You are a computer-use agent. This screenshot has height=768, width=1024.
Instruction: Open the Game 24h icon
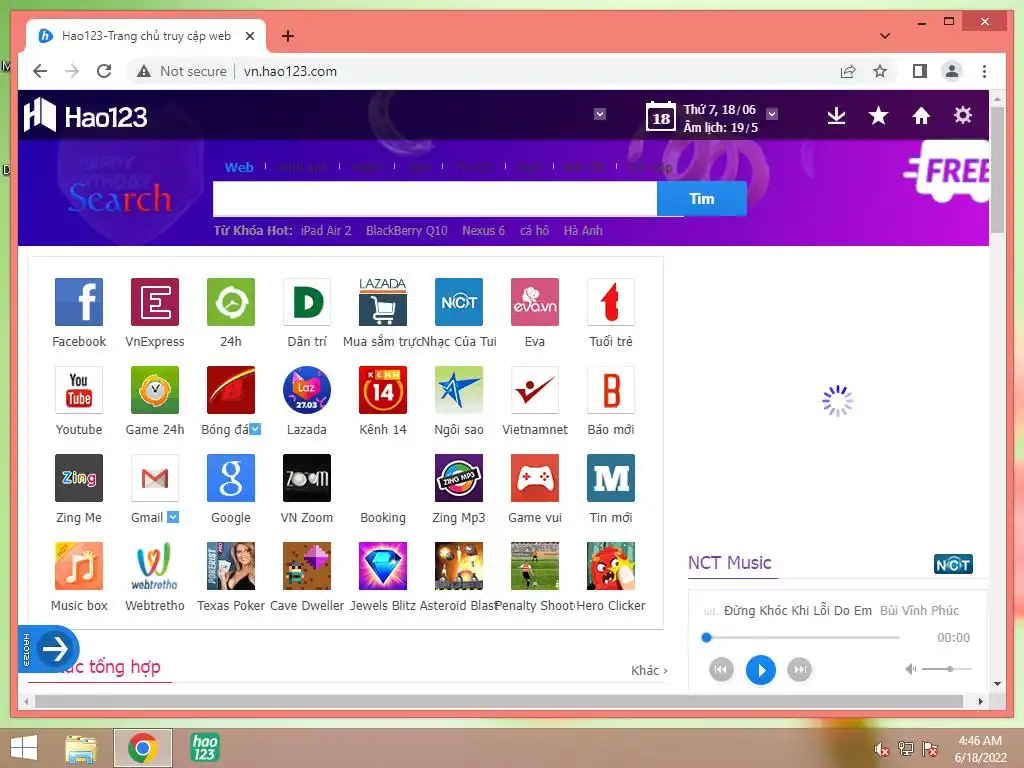pos(155,390)
